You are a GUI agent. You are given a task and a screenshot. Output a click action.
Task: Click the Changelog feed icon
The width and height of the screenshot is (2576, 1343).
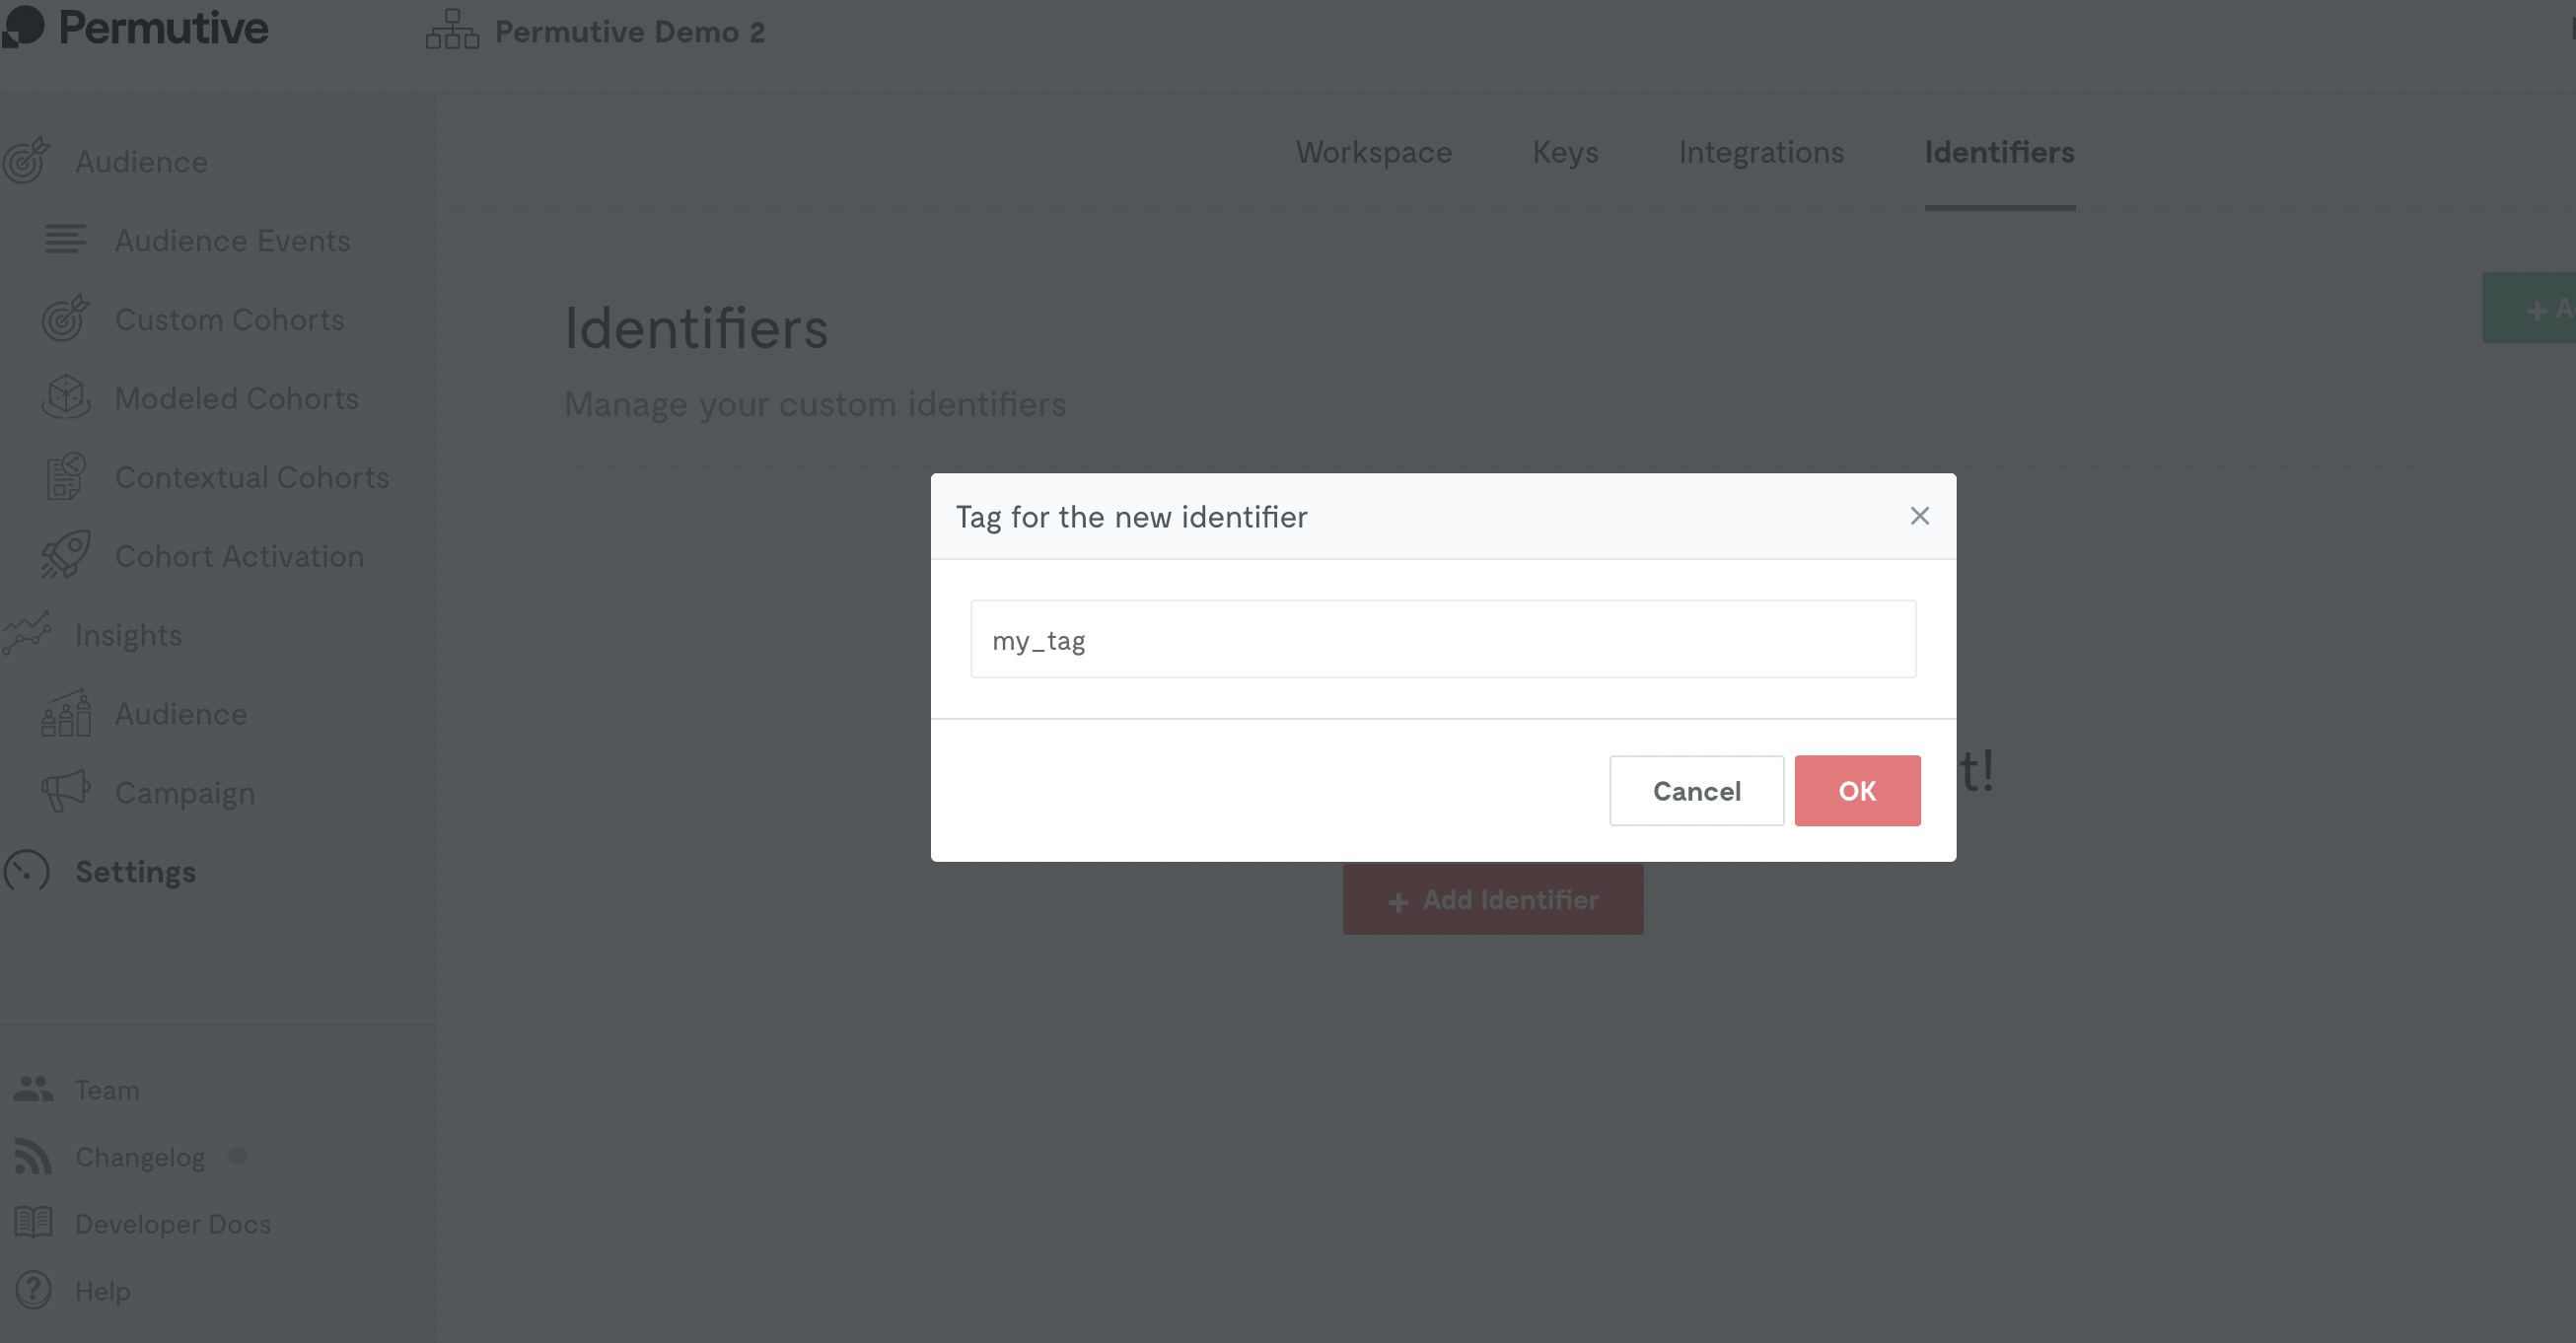pos(33,1156)
